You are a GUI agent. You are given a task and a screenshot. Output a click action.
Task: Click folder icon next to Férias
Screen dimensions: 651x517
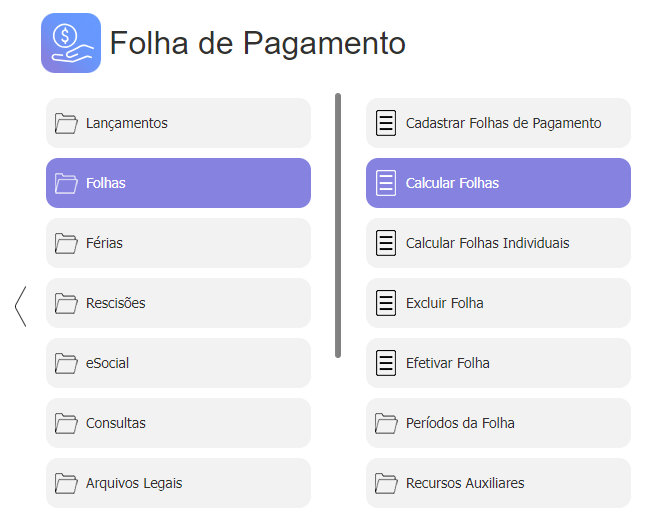pyautogui.click(x=66, y=243)
